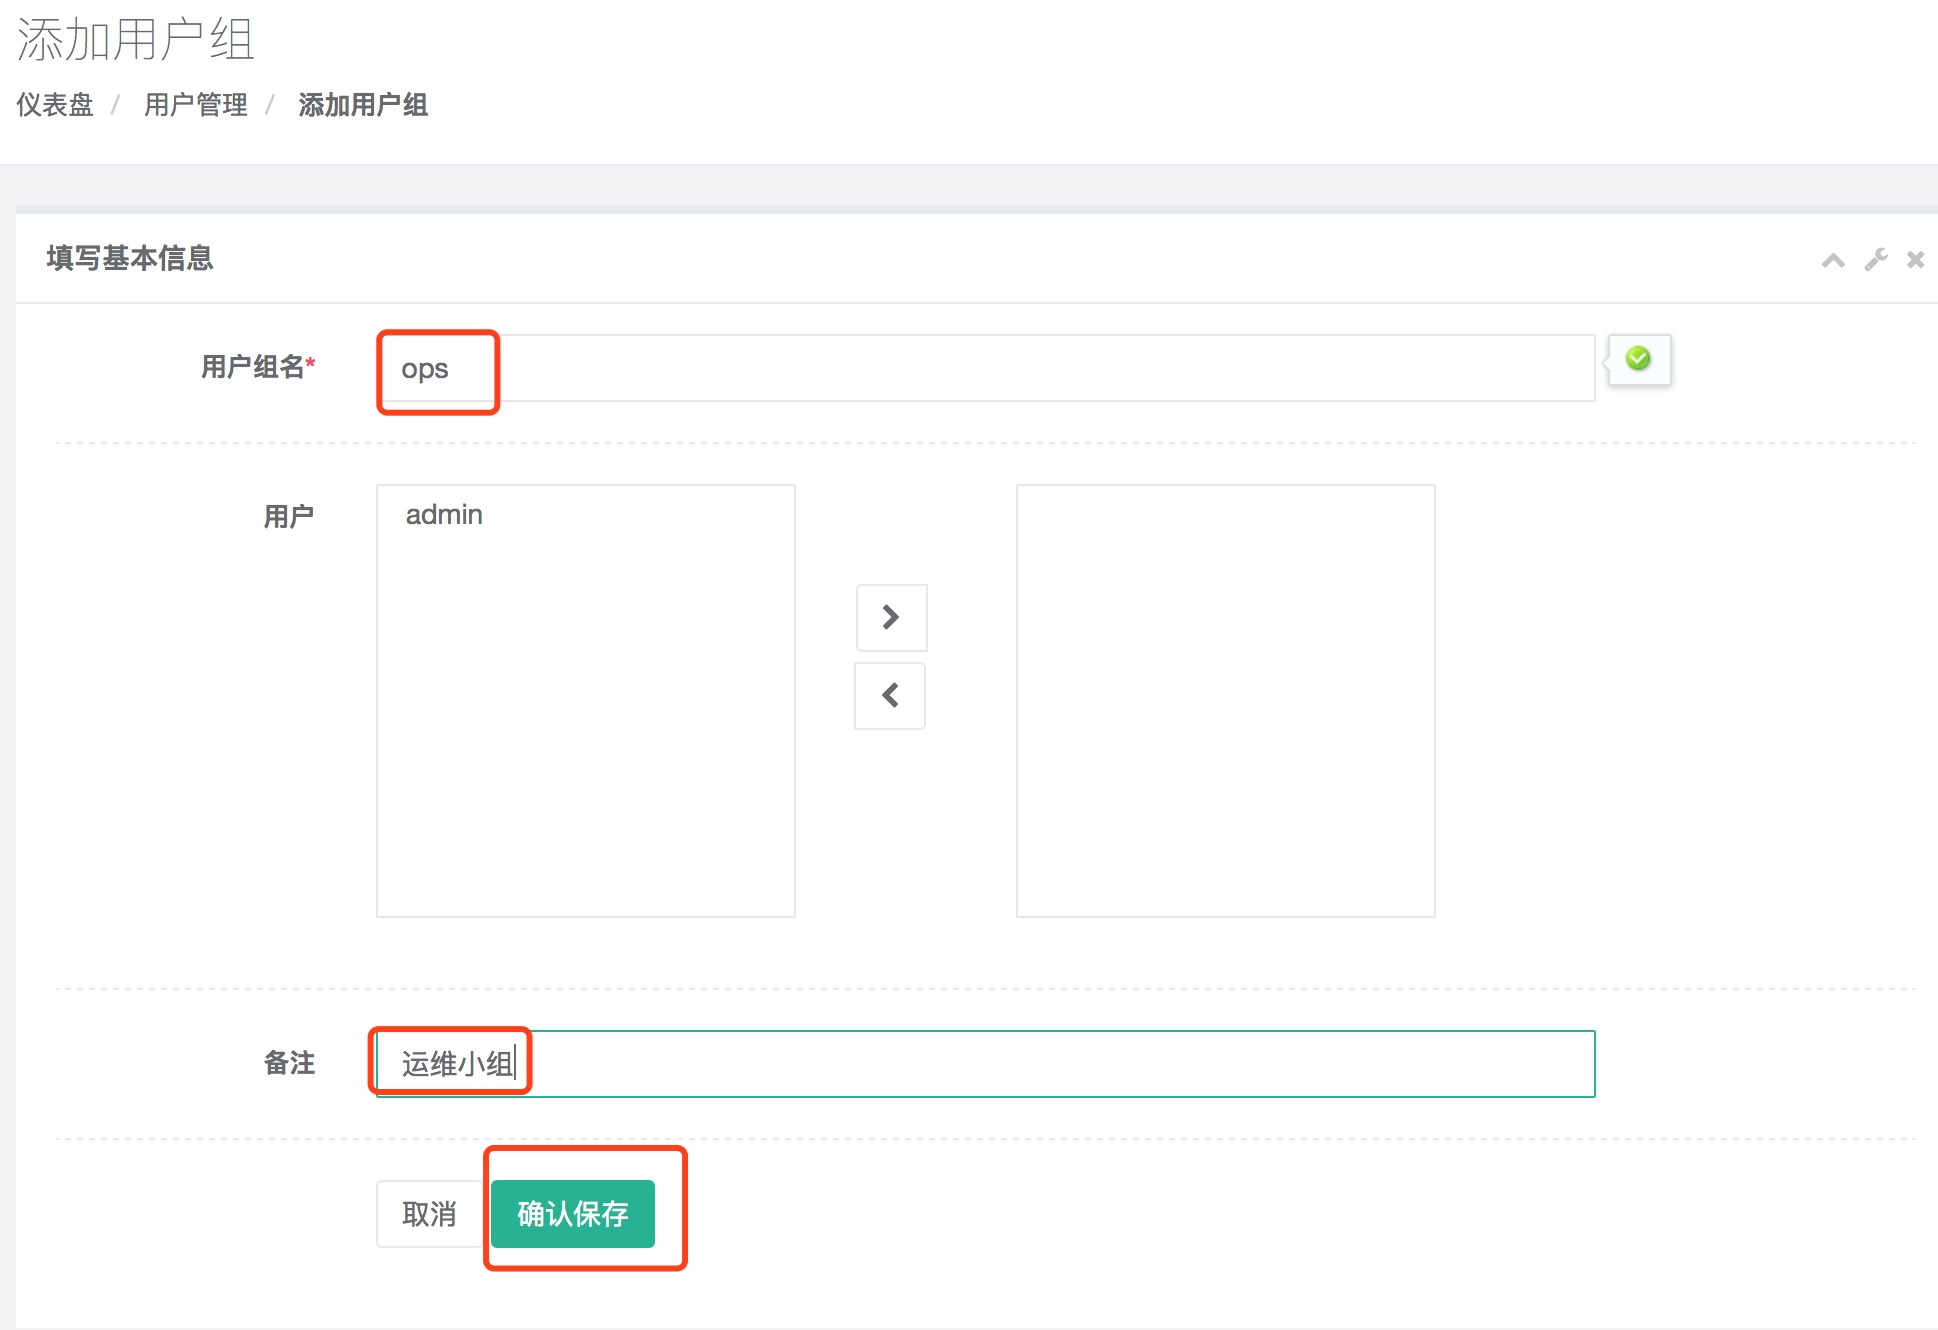1938x1330 pixels.
Task: Click the 填写基本信息 panel title
Action: point(130,258)
